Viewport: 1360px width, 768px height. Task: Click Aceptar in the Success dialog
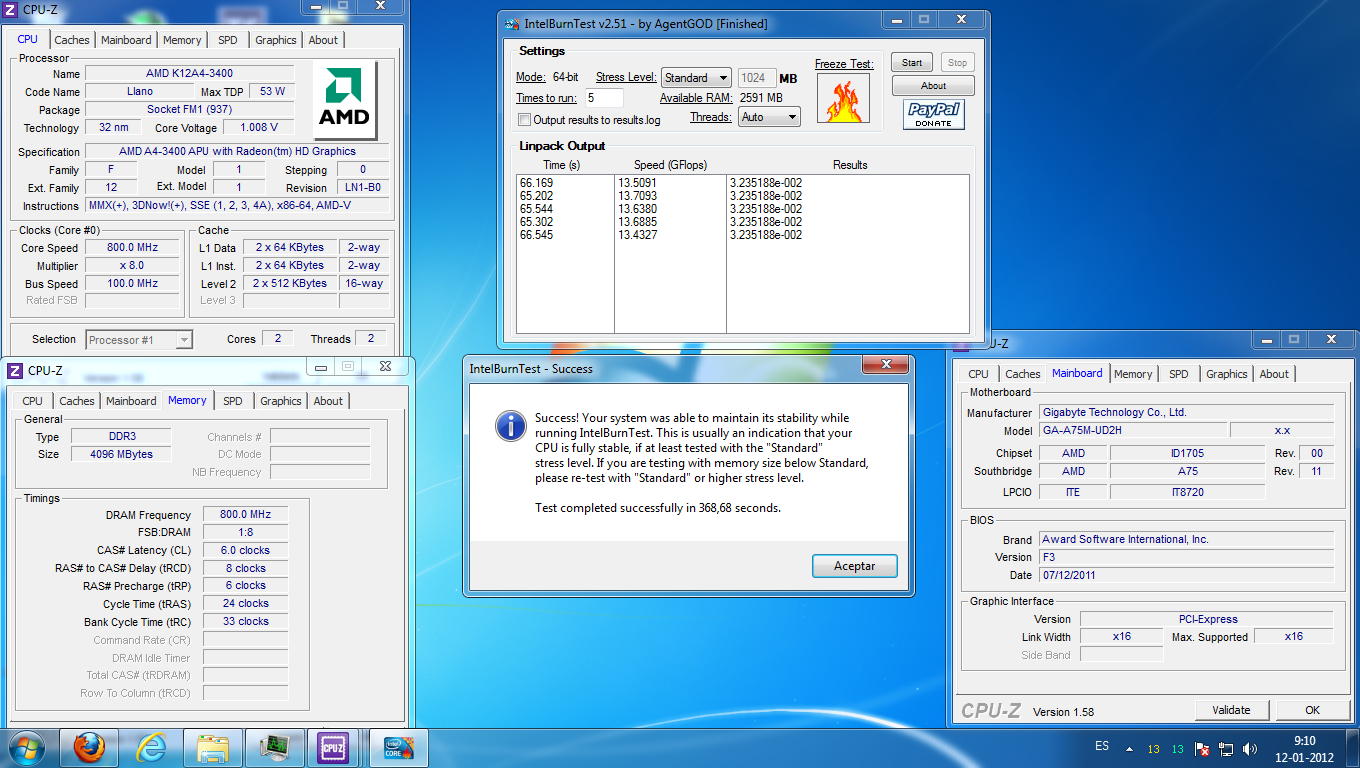click(855, 566)
